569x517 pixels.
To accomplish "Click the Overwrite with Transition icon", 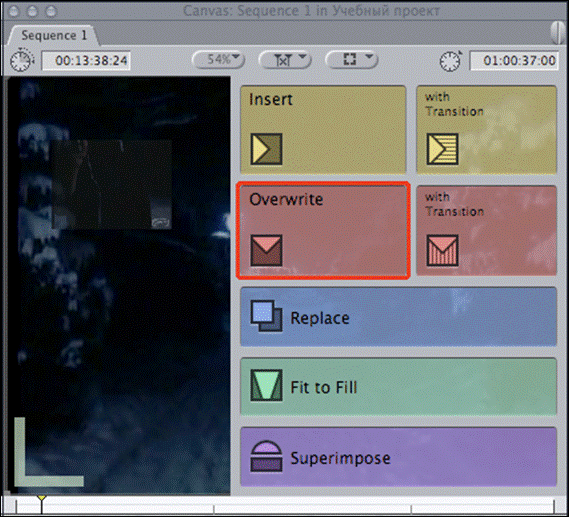I will 442,250.
